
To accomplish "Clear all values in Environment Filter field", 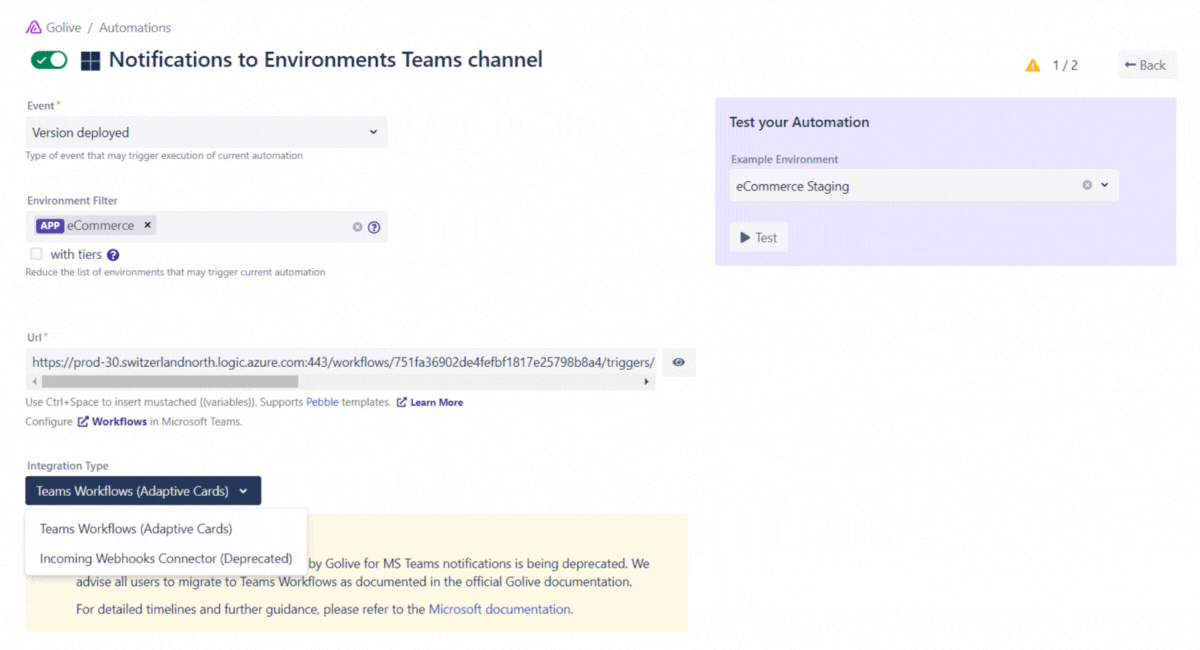I will [x=357, y=226].
